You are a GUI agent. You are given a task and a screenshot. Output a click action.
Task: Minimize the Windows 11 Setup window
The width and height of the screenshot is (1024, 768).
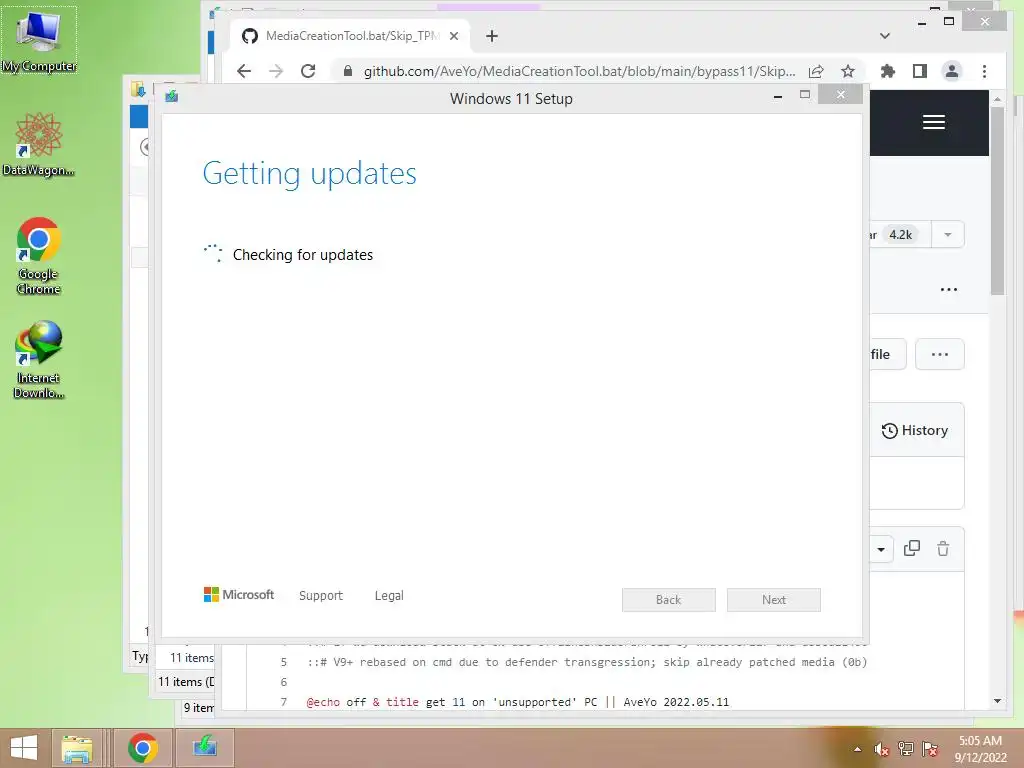778,96
